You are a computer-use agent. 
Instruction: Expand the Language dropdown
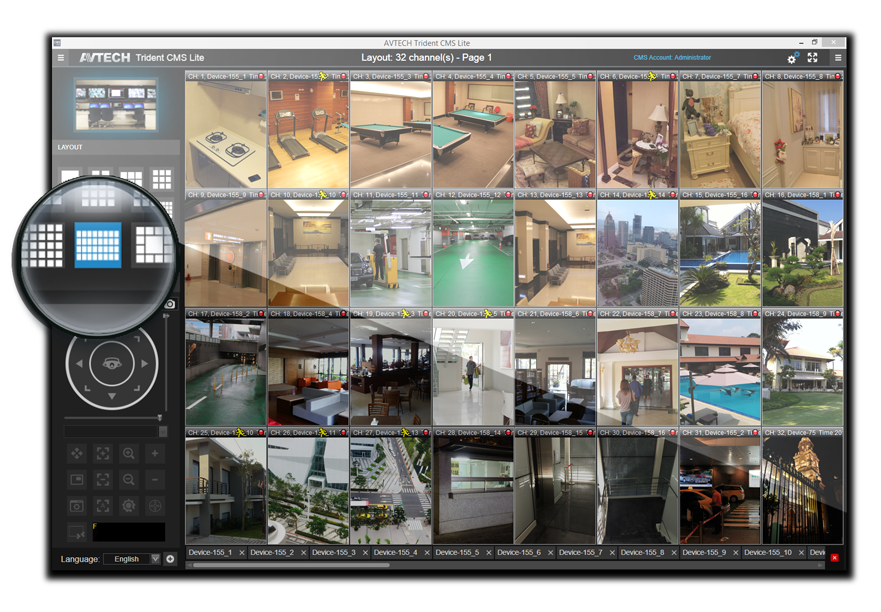pyautogui.click(x=155, y=559)
